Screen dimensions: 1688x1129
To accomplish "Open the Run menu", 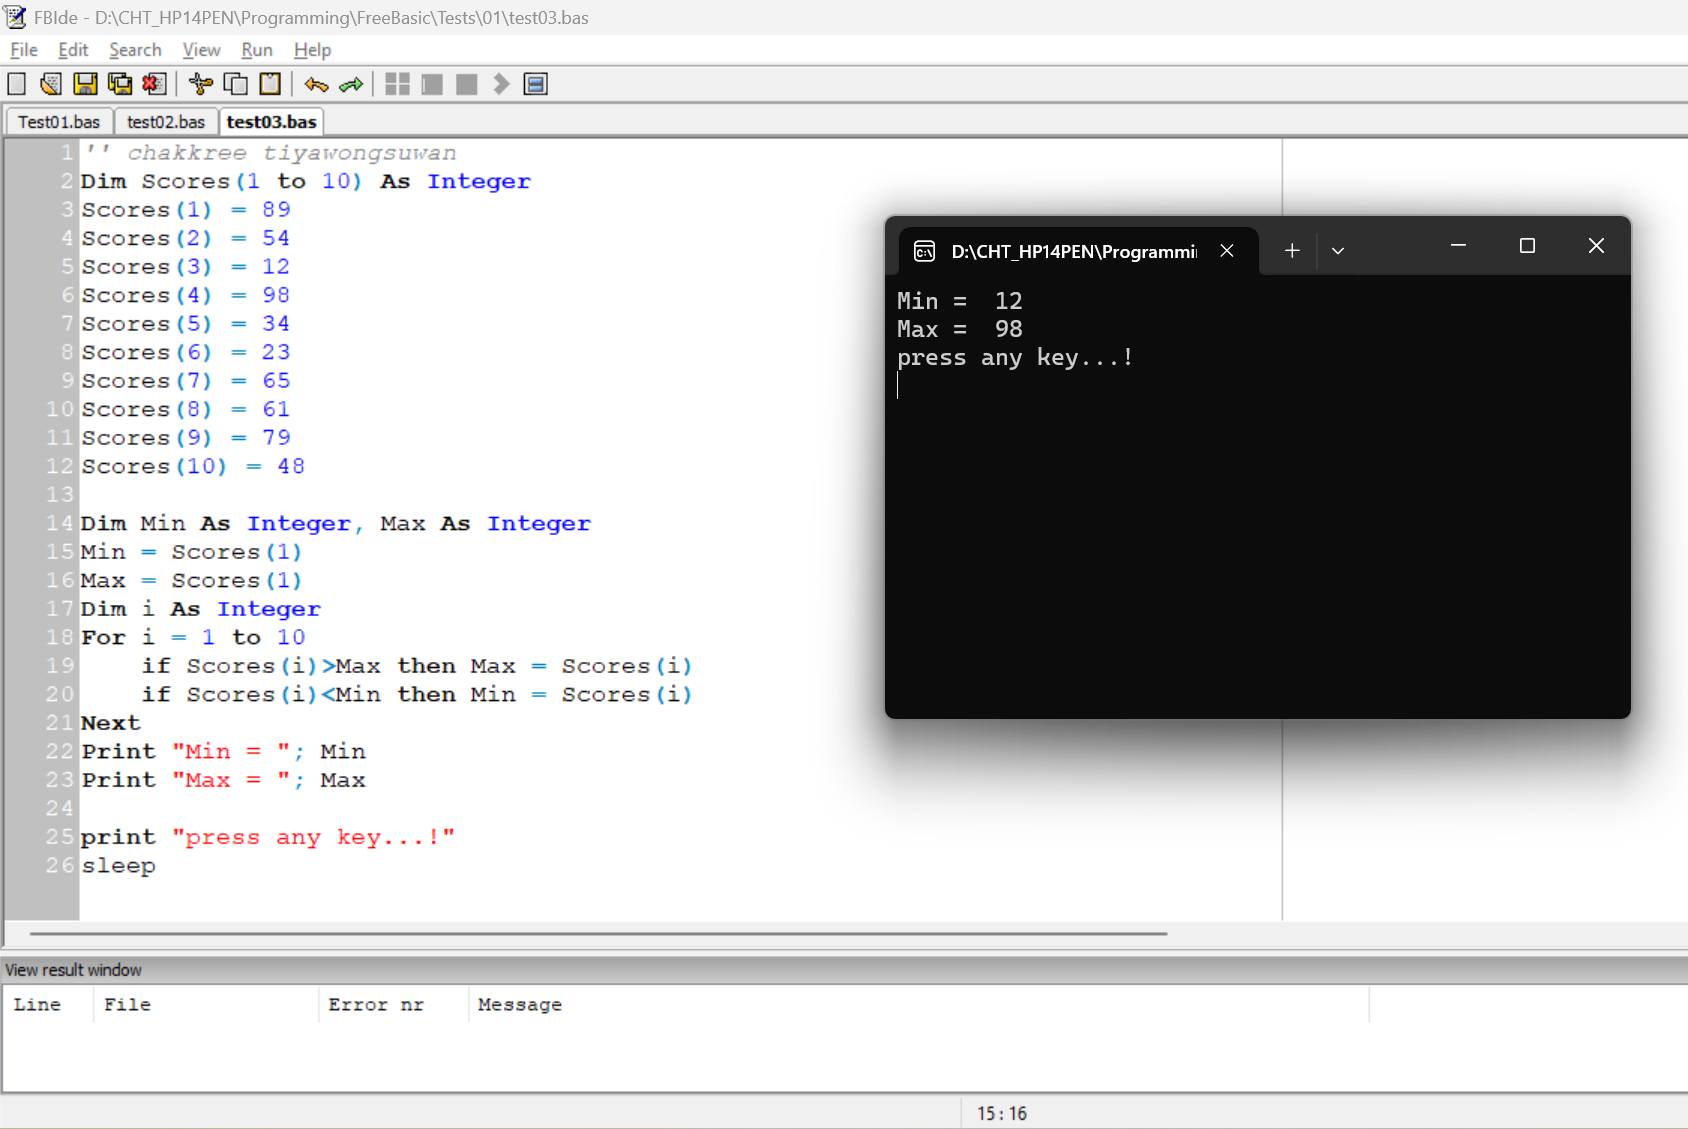I will coord(257,50).
